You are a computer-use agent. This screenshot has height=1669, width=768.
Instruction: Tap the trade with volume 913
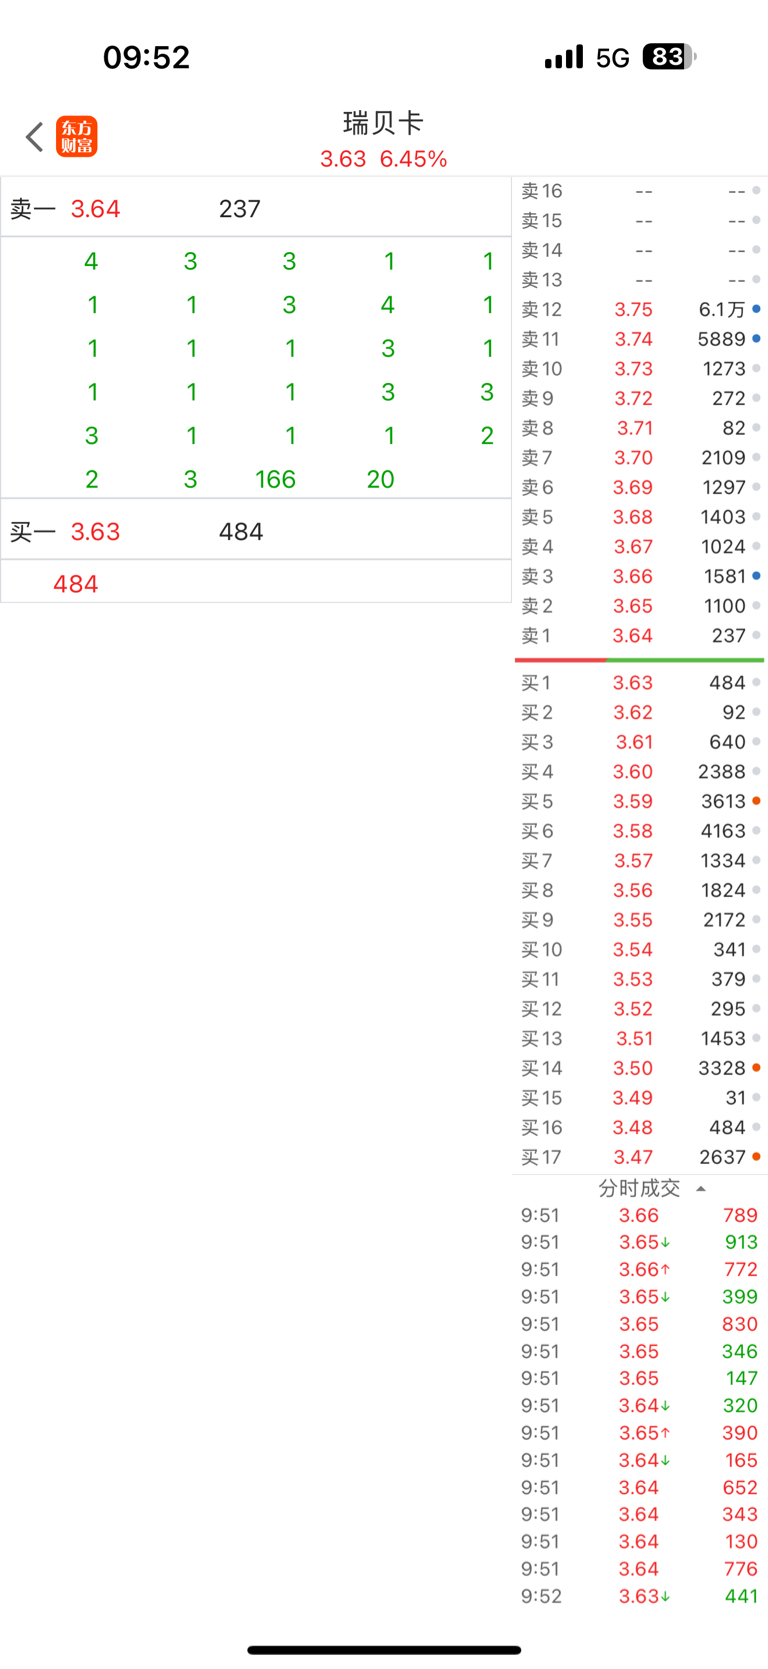click(x=640, y=1243)
